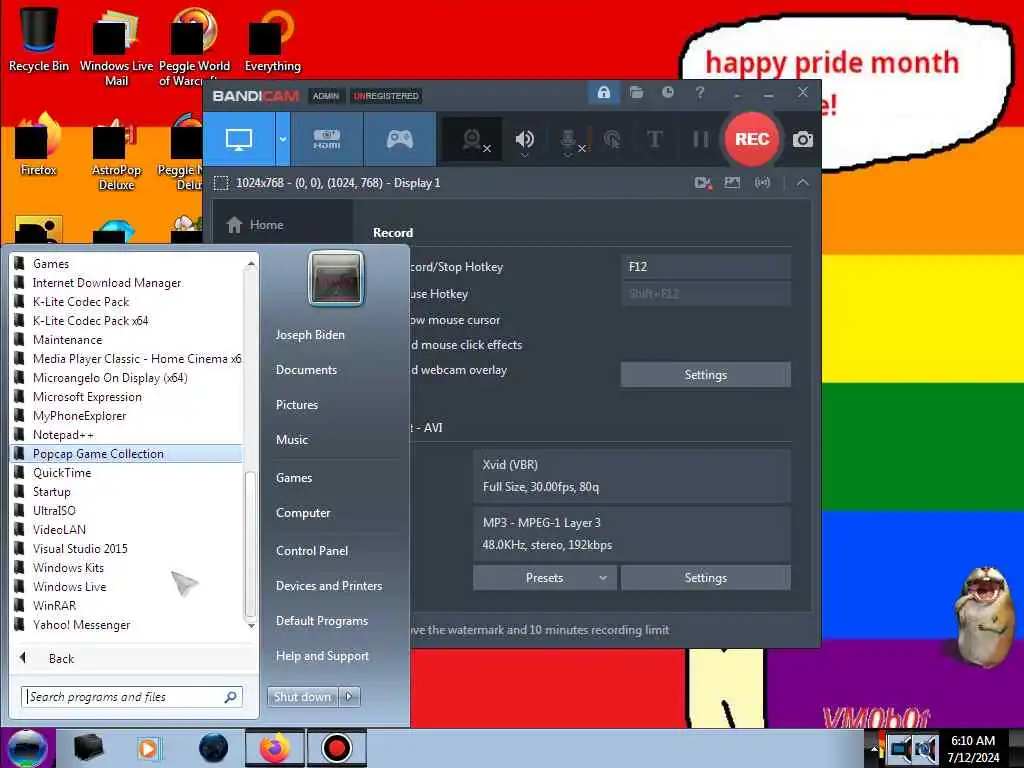Click the Start orb on taskbar
The width and height of the screenshot is (1024, 768).
coord(26,748)
